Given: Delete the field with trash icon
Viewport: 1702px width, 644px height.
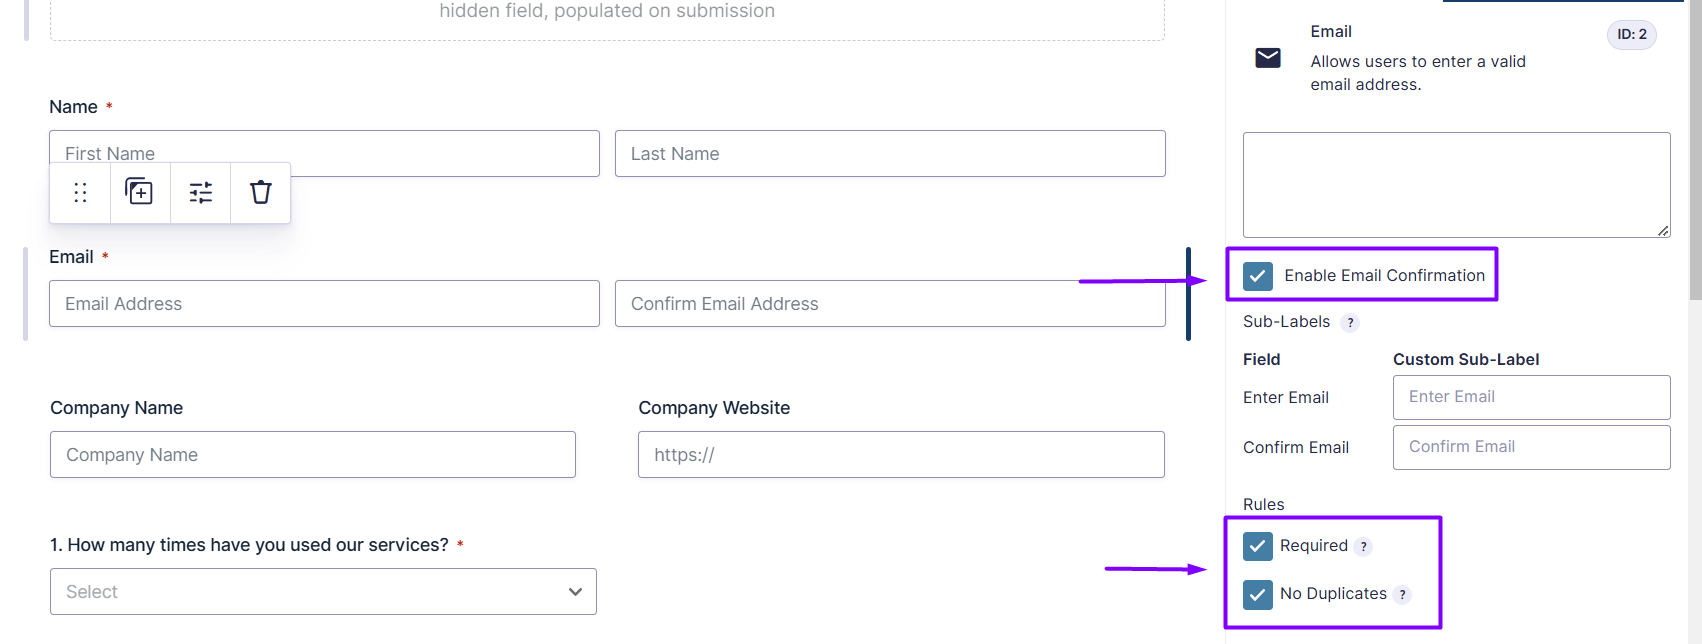Looking at the screenshot, I should pos(261,192).
